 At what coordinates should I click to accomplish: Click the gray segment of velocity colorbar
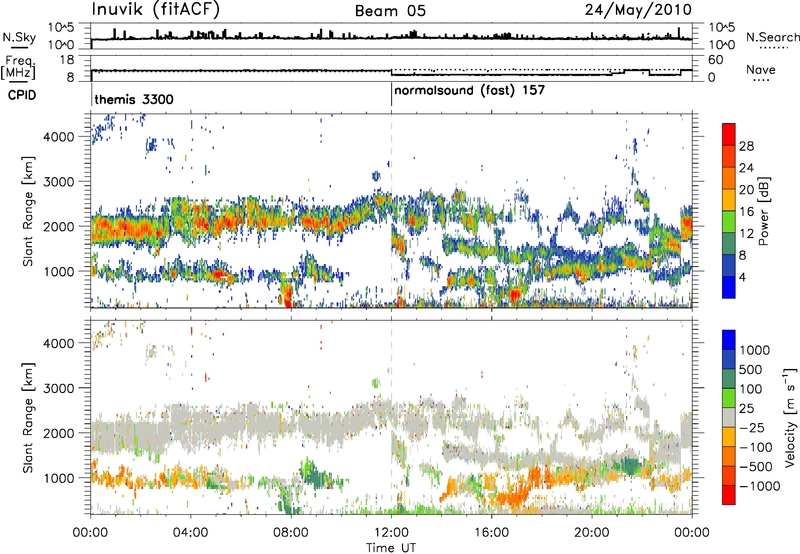(x=729, y=418)
